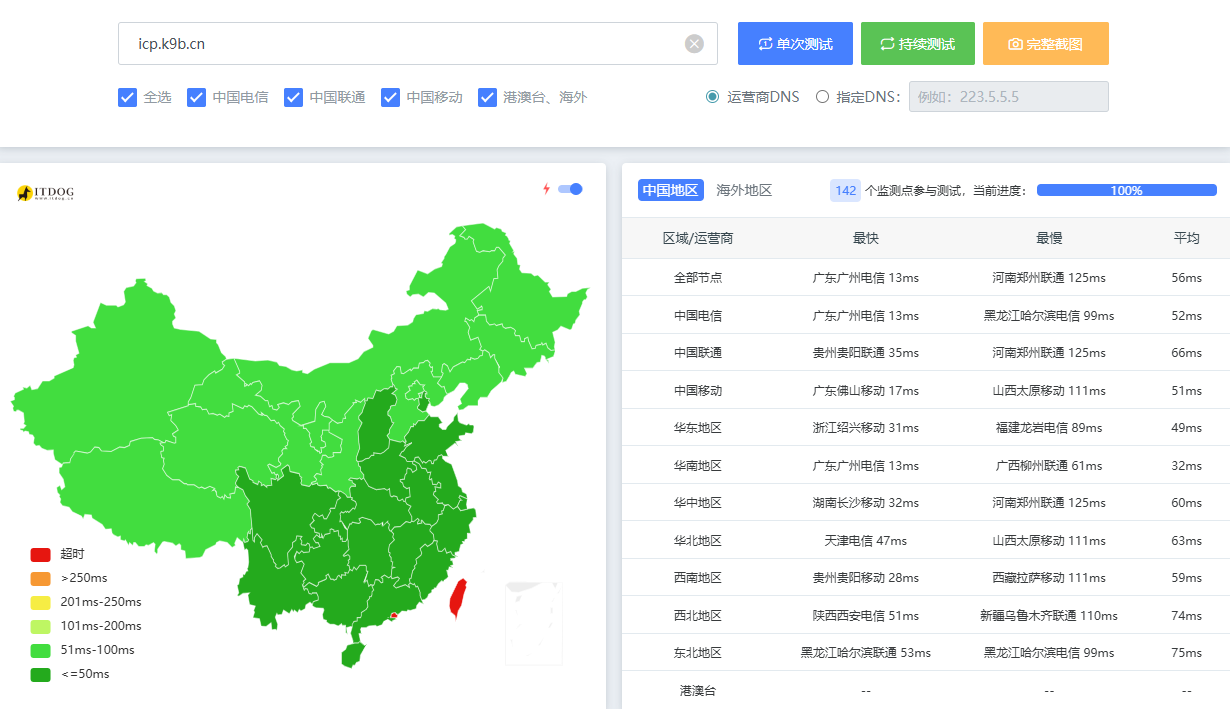The image size is (1230, 709).
Task: Click the 港澳台 row label
Action: tap(698, 690)
